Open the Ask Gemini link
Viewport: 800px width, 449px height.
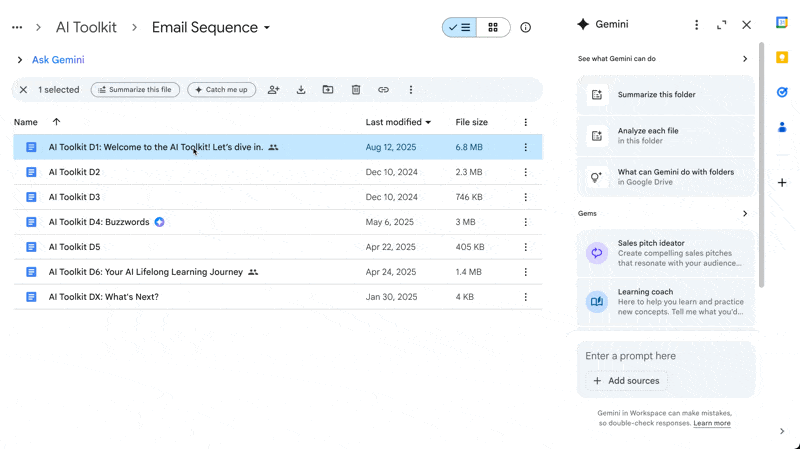point(58,60)
